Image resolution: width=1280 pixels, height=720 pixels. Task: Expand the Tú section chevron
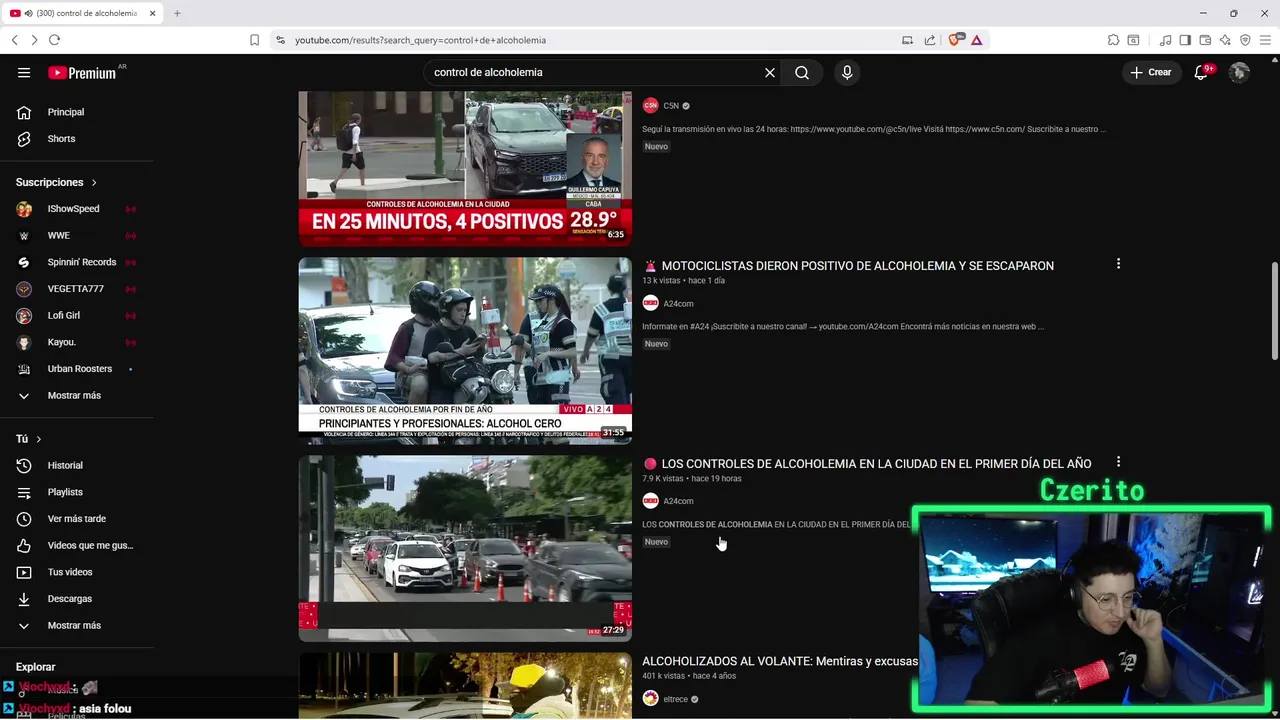[x=38, y=439]
